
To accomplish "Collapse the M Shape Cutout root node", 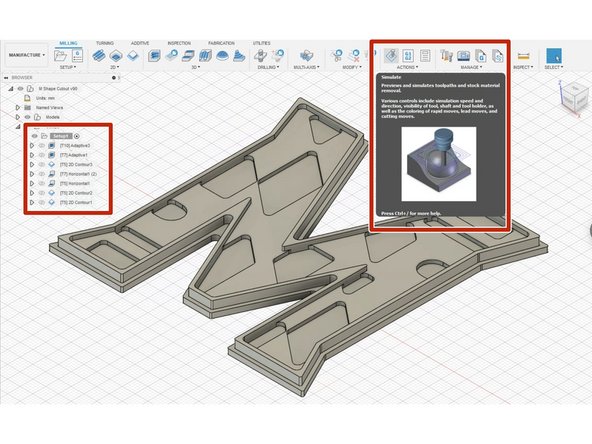I will (11, 89).
